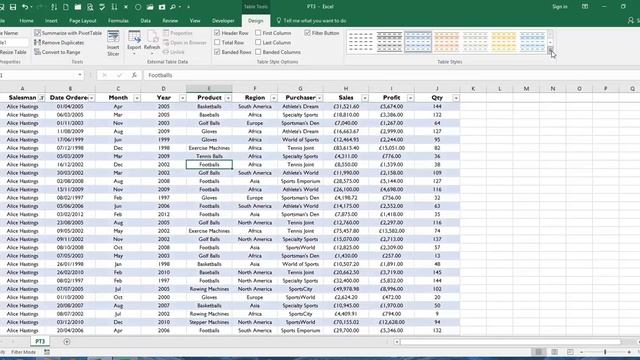Switch to Page Break Preview icon
The height and width of the screenshot is (360, 640).
pos(570,352)
